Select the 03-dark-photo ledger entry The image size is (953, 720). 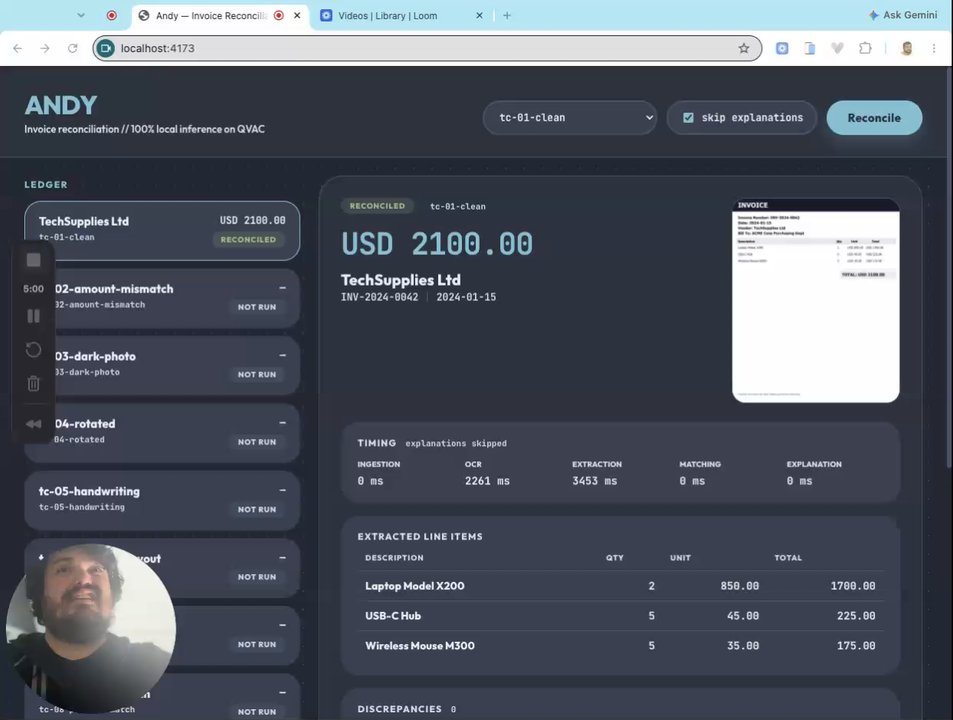click(176, 365)
